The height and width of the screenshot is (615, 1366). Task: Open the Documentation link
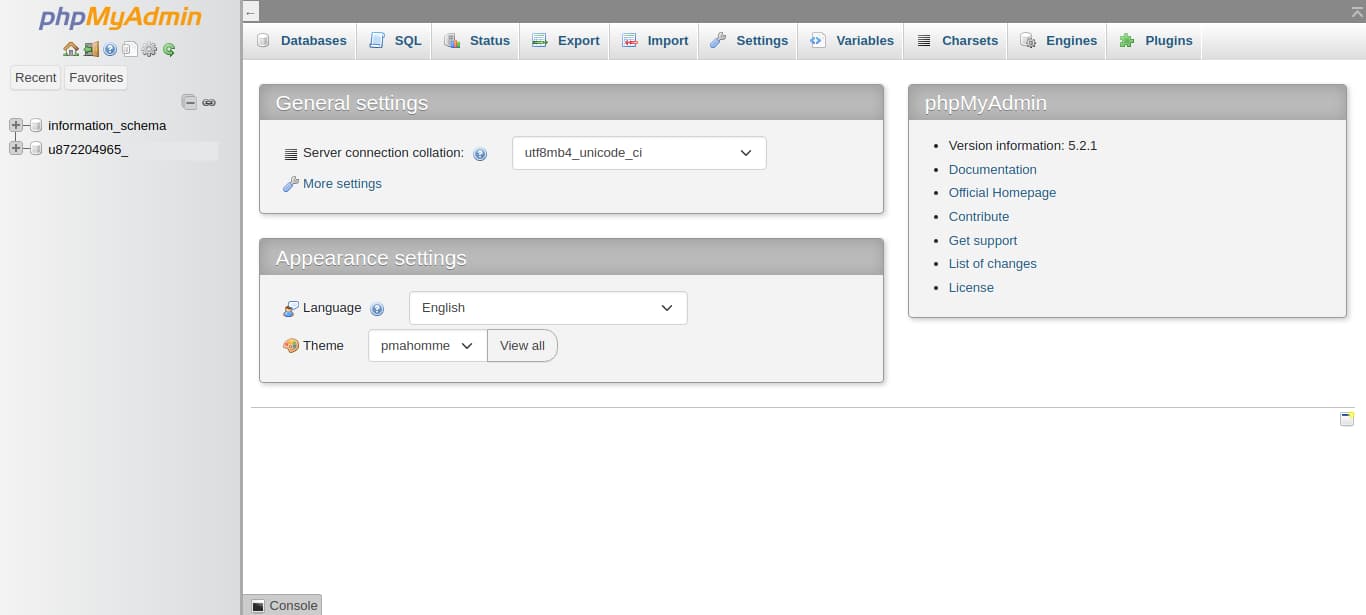(x=993, y=170)
